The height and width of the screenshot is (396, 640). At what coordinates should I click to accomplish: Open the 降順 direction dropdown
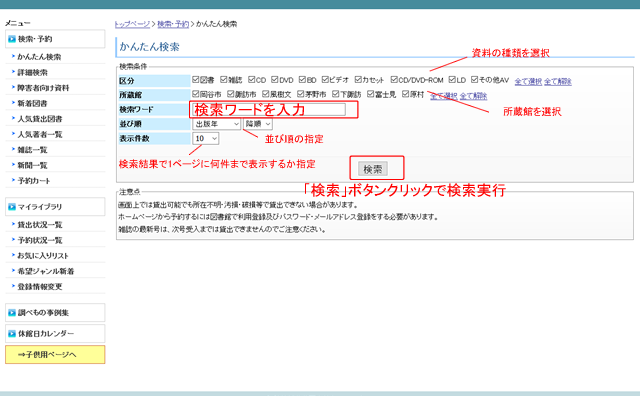point(258,124)
